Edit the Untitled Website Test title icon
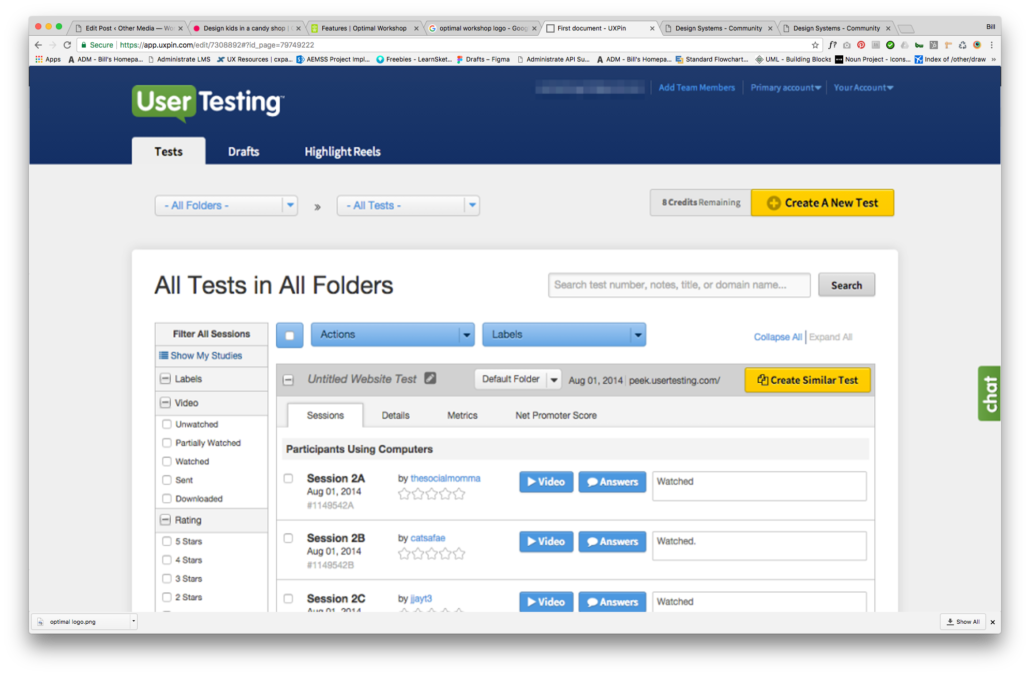1030x675 pixels. (430, 378)
